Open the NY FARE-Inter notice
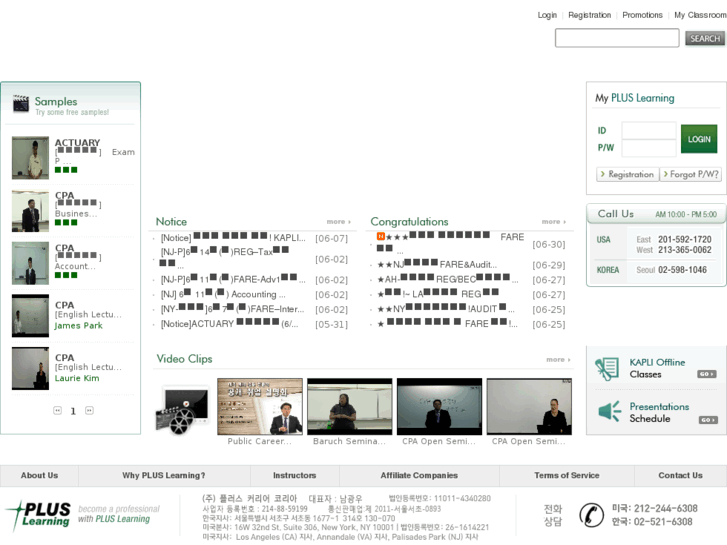This screenshot has height=545, width=727. click(232, 309)
